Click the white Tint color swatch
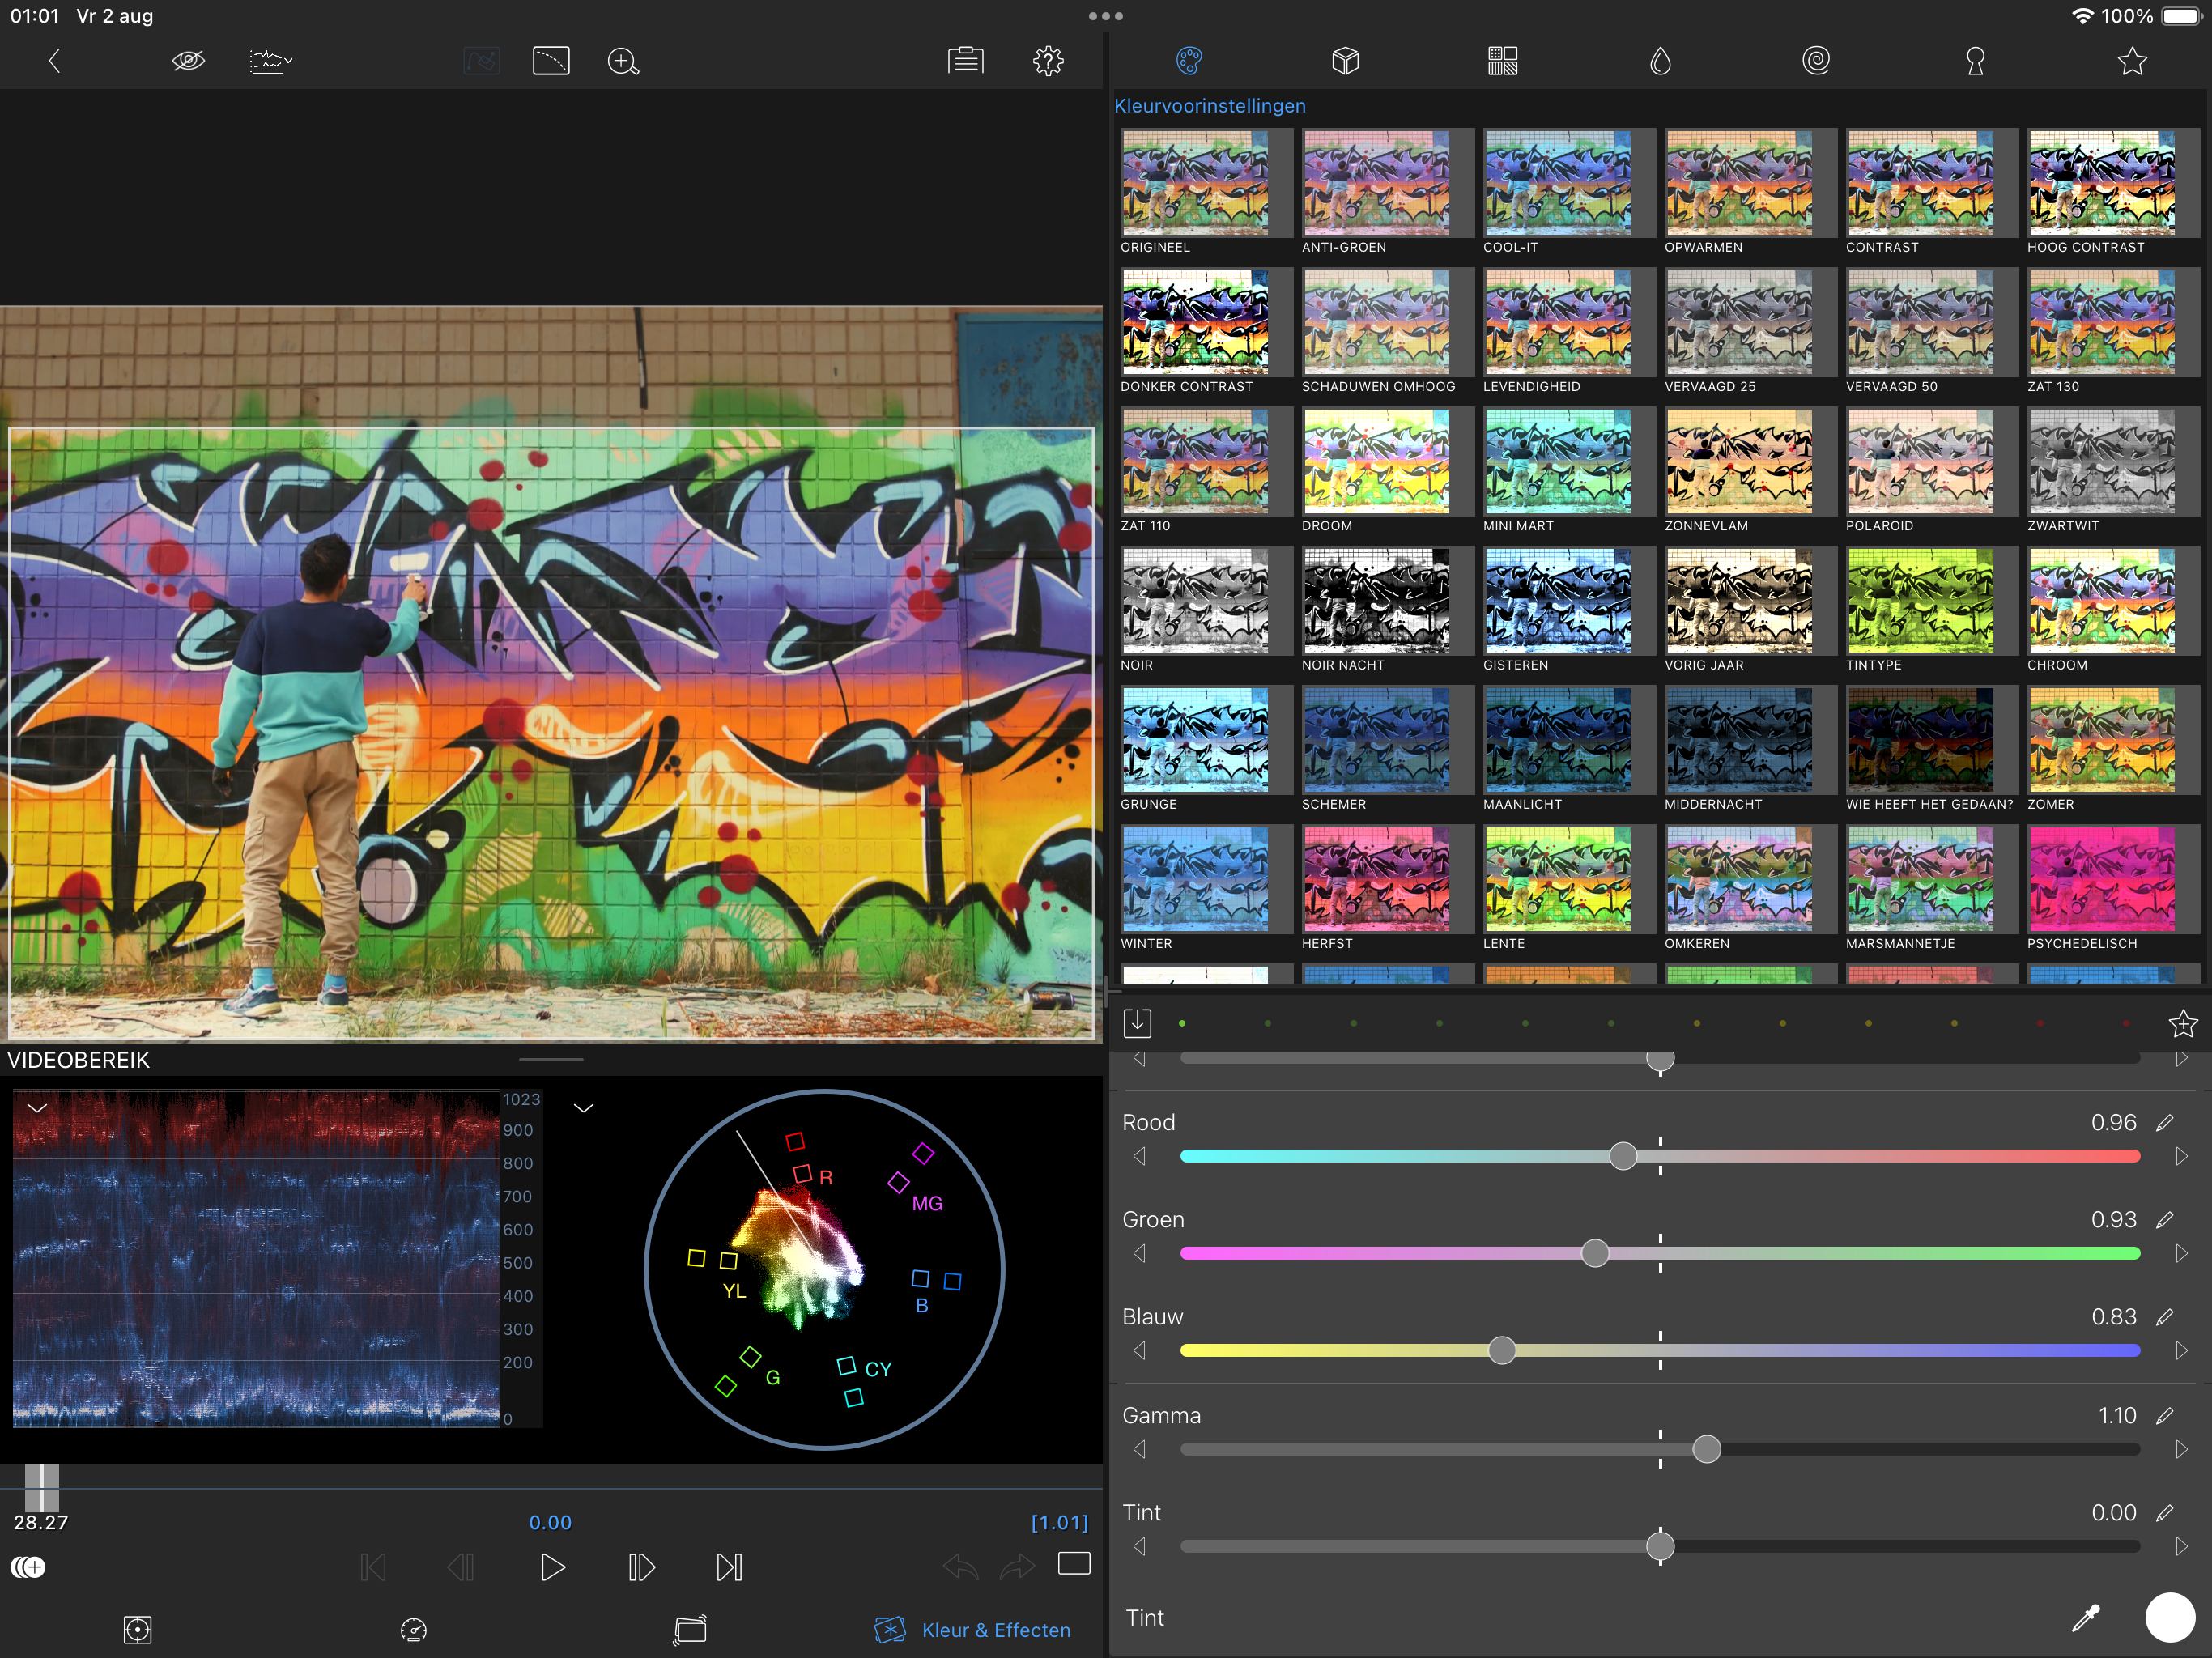The image size is (2212, 1658). pos(2169,1618)
